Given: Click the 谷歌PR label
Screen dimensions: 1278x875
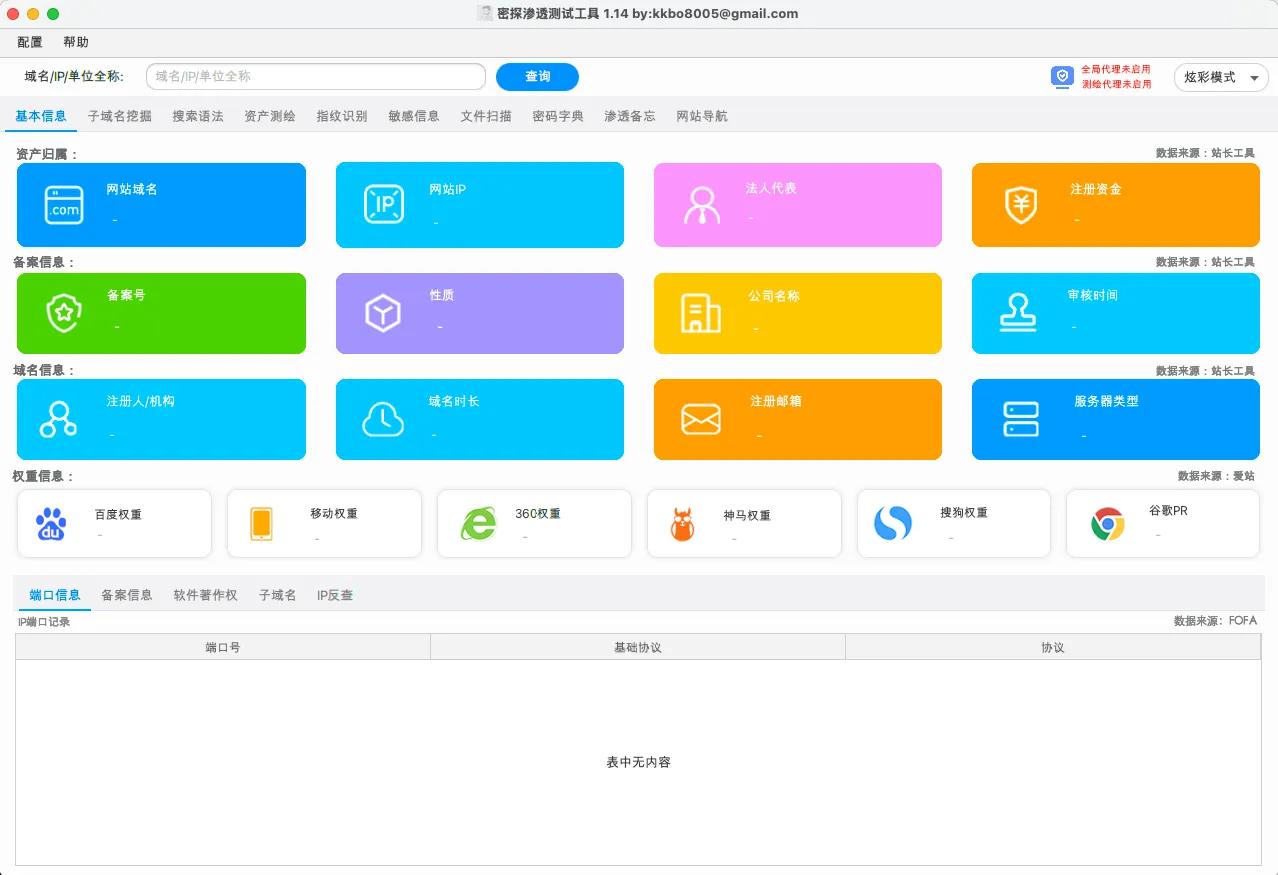Looking at the screenshot, I should [x=1168, y=511].
